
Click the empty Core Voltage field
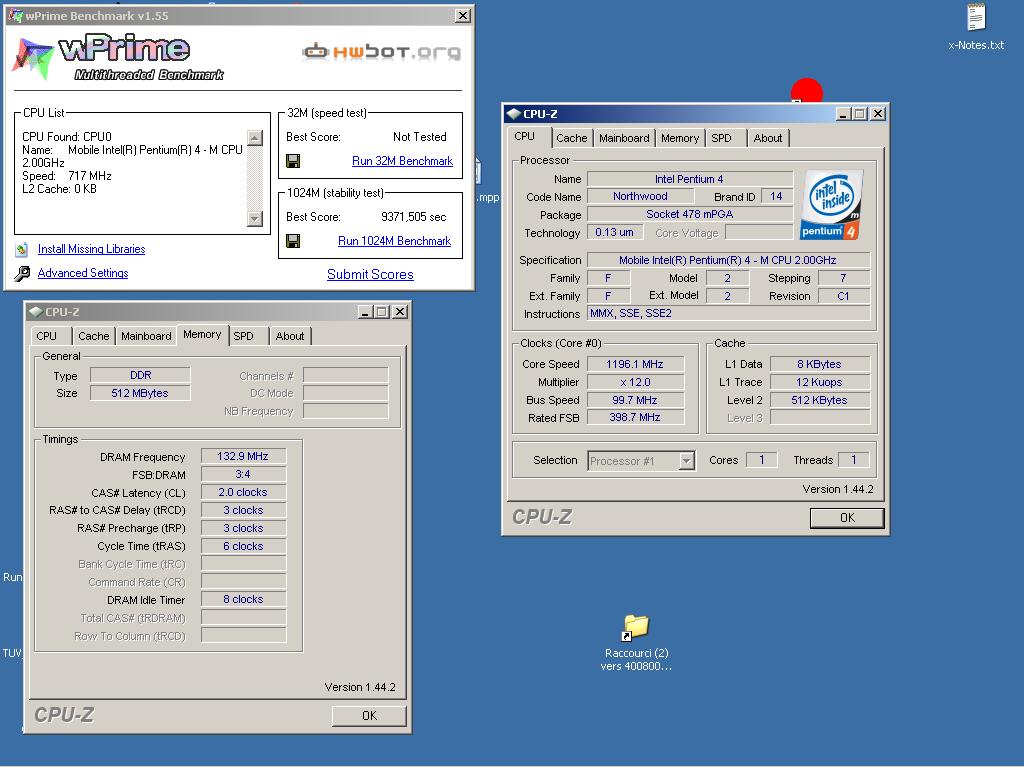pos(759,232)
